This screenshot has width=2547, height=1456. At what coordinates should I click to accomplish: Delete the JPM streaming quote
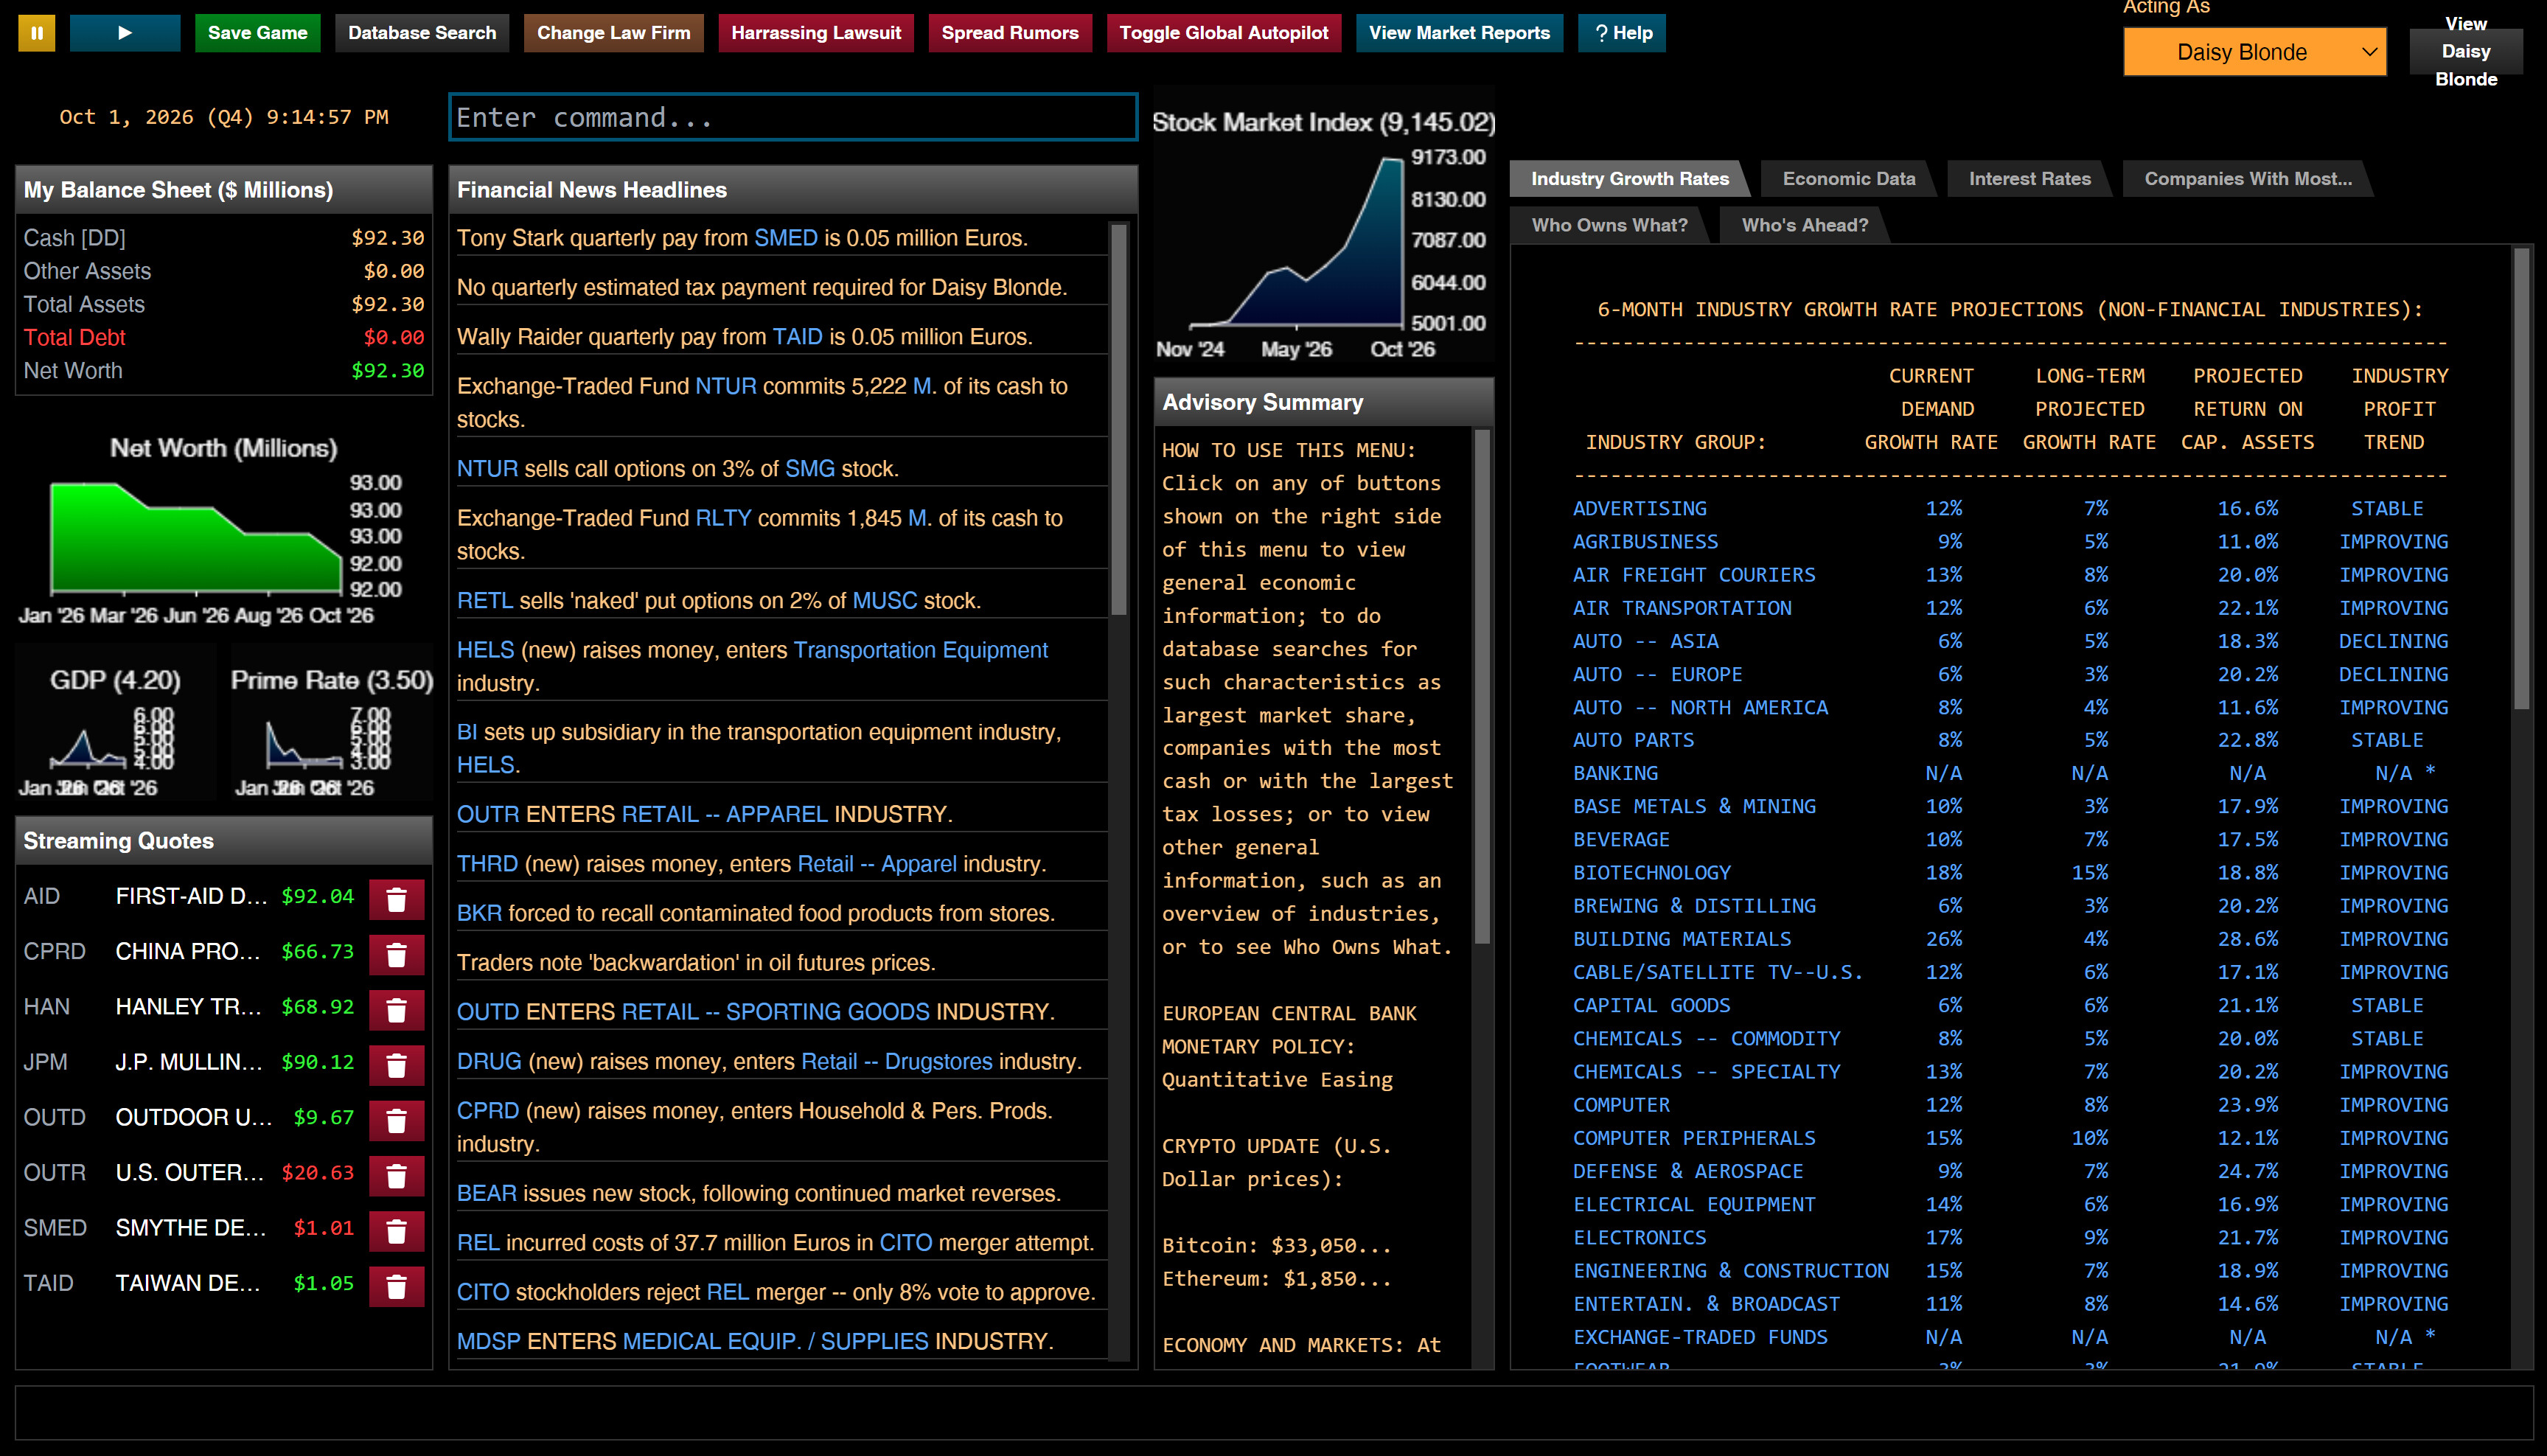[x=396, y=1064]
